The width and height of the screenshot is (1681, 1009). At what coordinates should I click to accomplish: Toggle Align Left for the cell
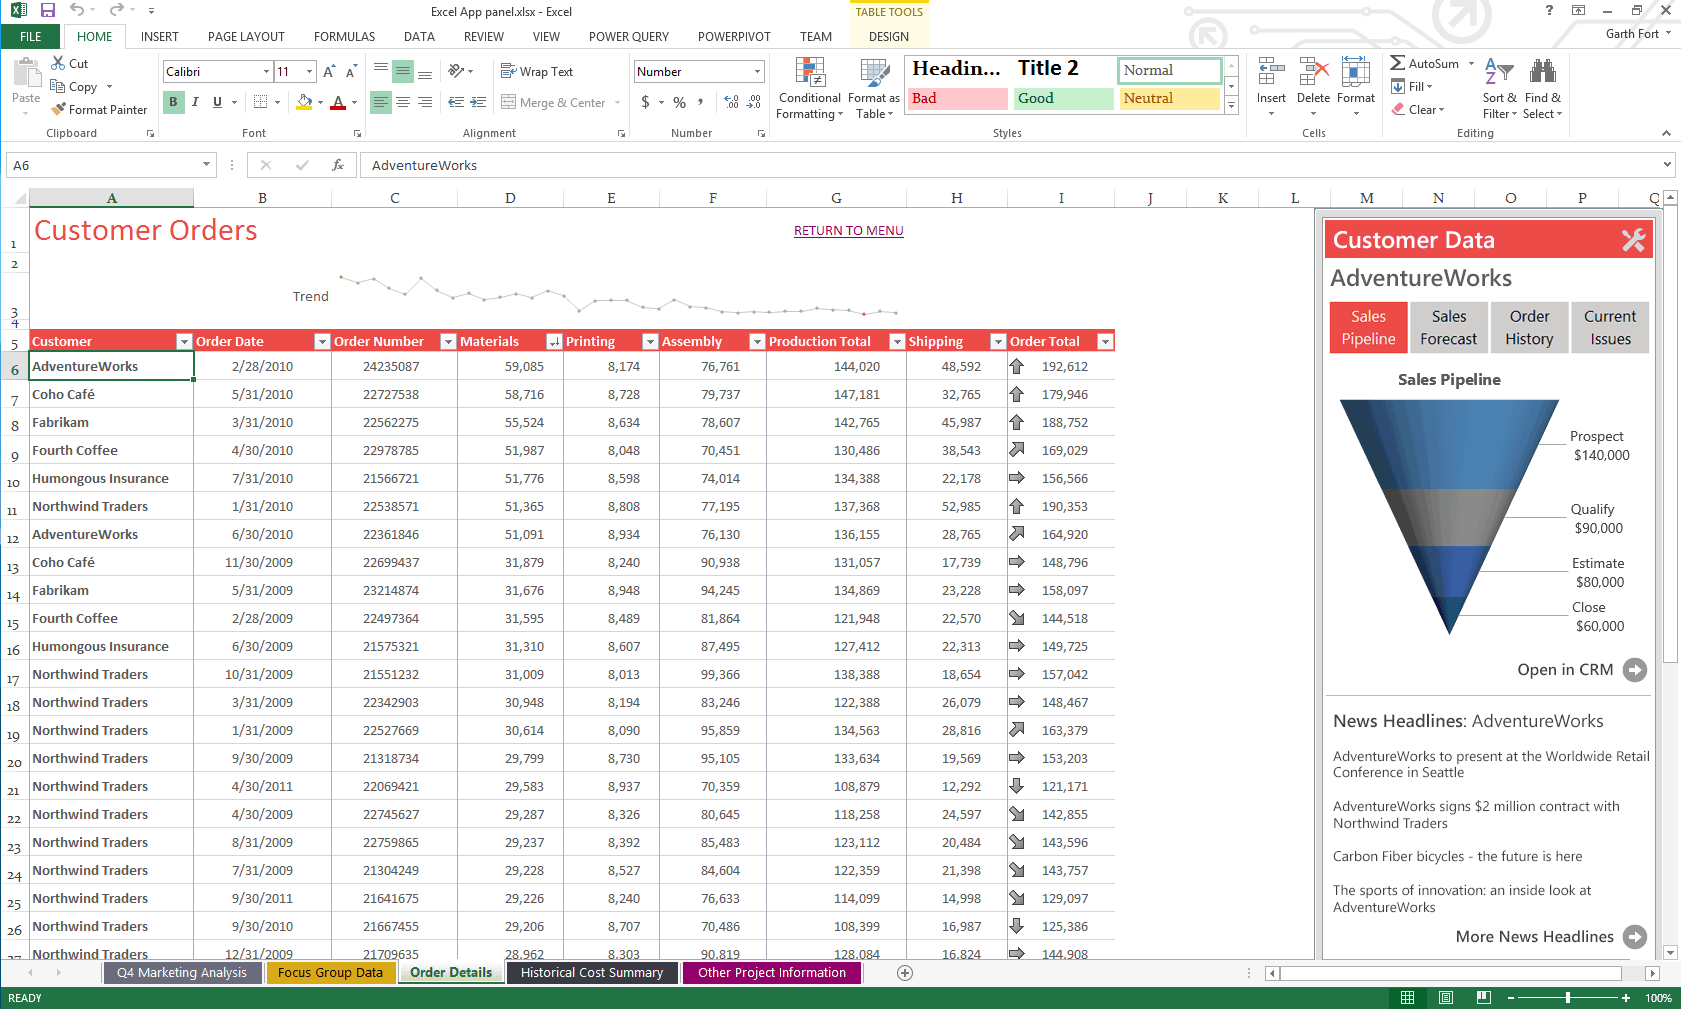tap(380, 102)
